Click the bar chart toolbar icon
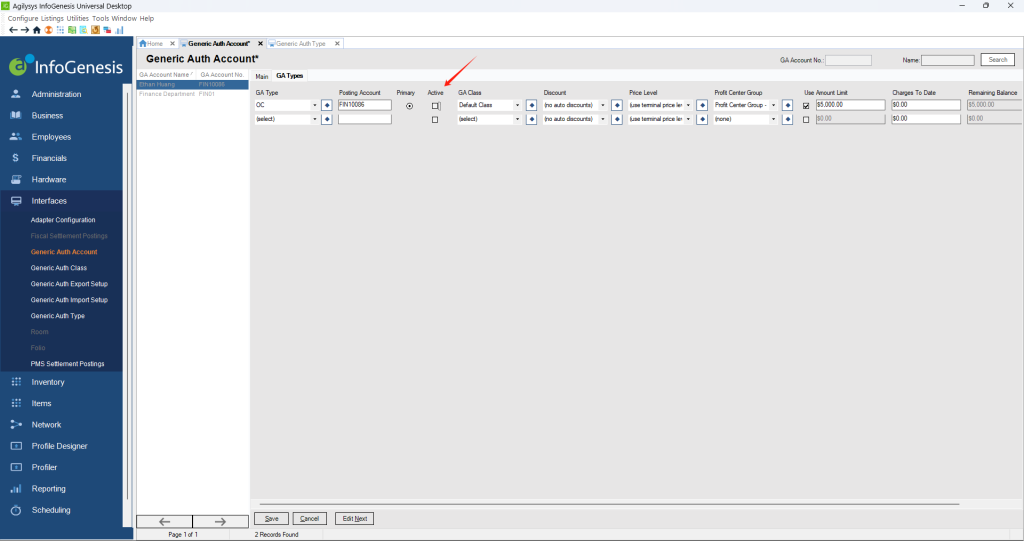The width and height of the screenshot is (1024, 541). (119, 30)
